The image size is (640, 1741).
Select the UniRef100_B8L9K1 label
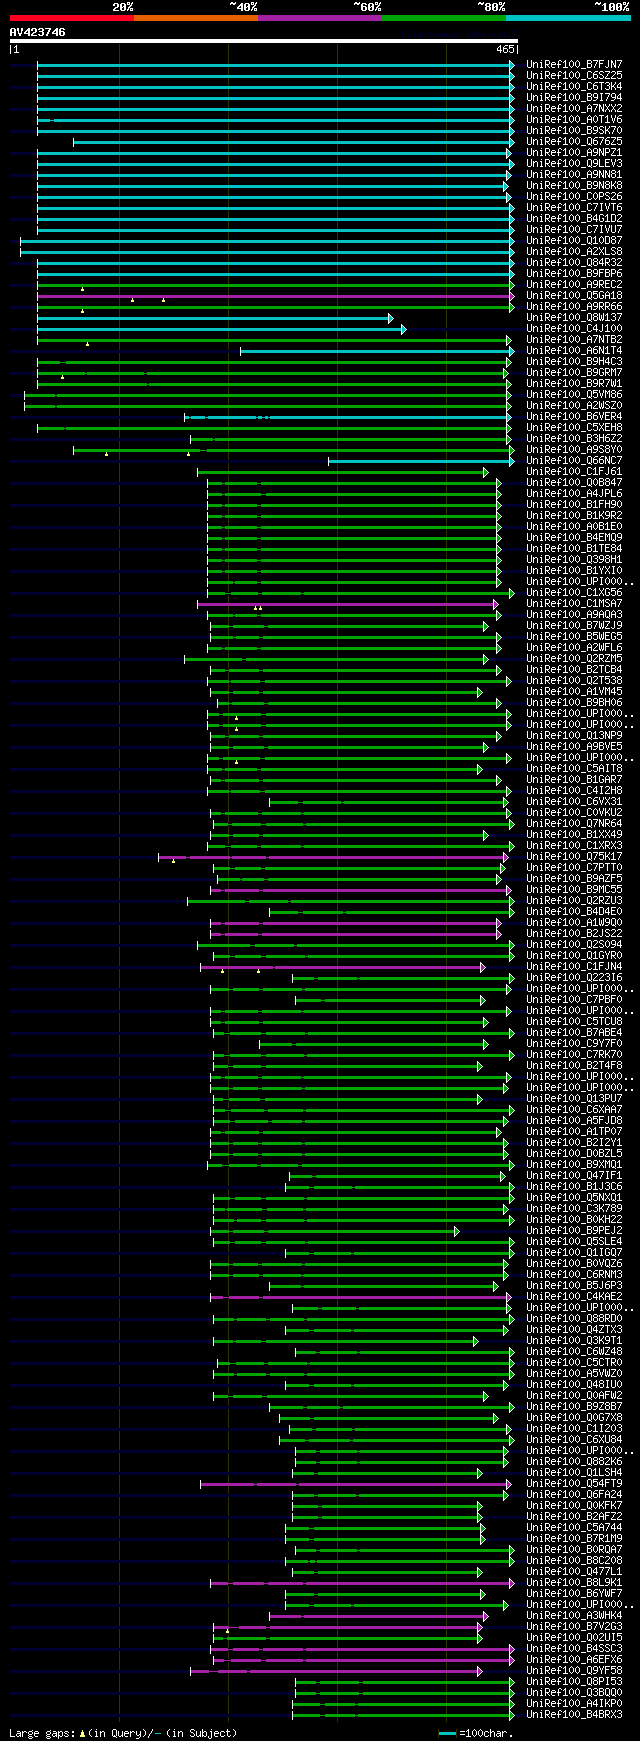[574, 1582]
